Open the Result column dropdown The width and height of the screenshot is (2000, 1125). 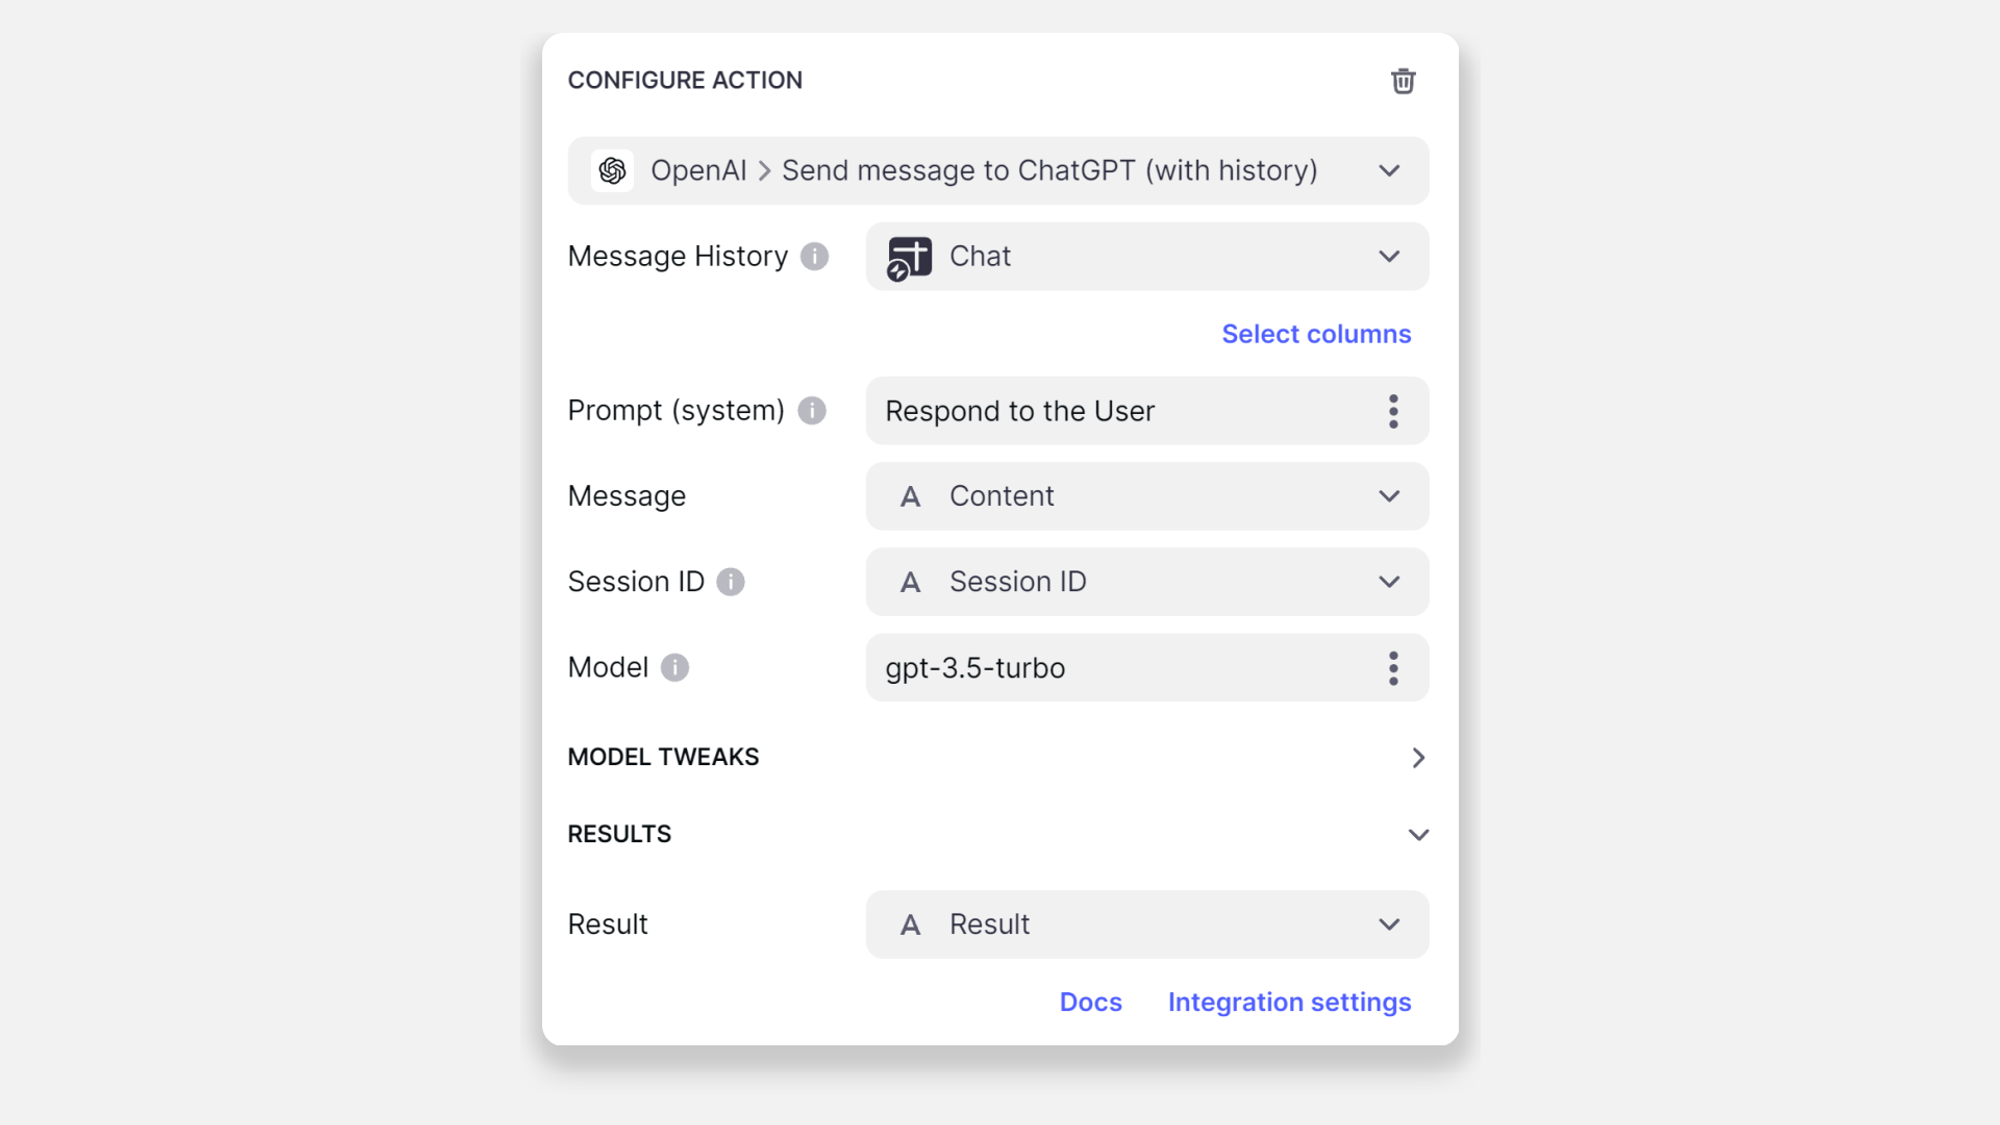tap(1389, 925)
